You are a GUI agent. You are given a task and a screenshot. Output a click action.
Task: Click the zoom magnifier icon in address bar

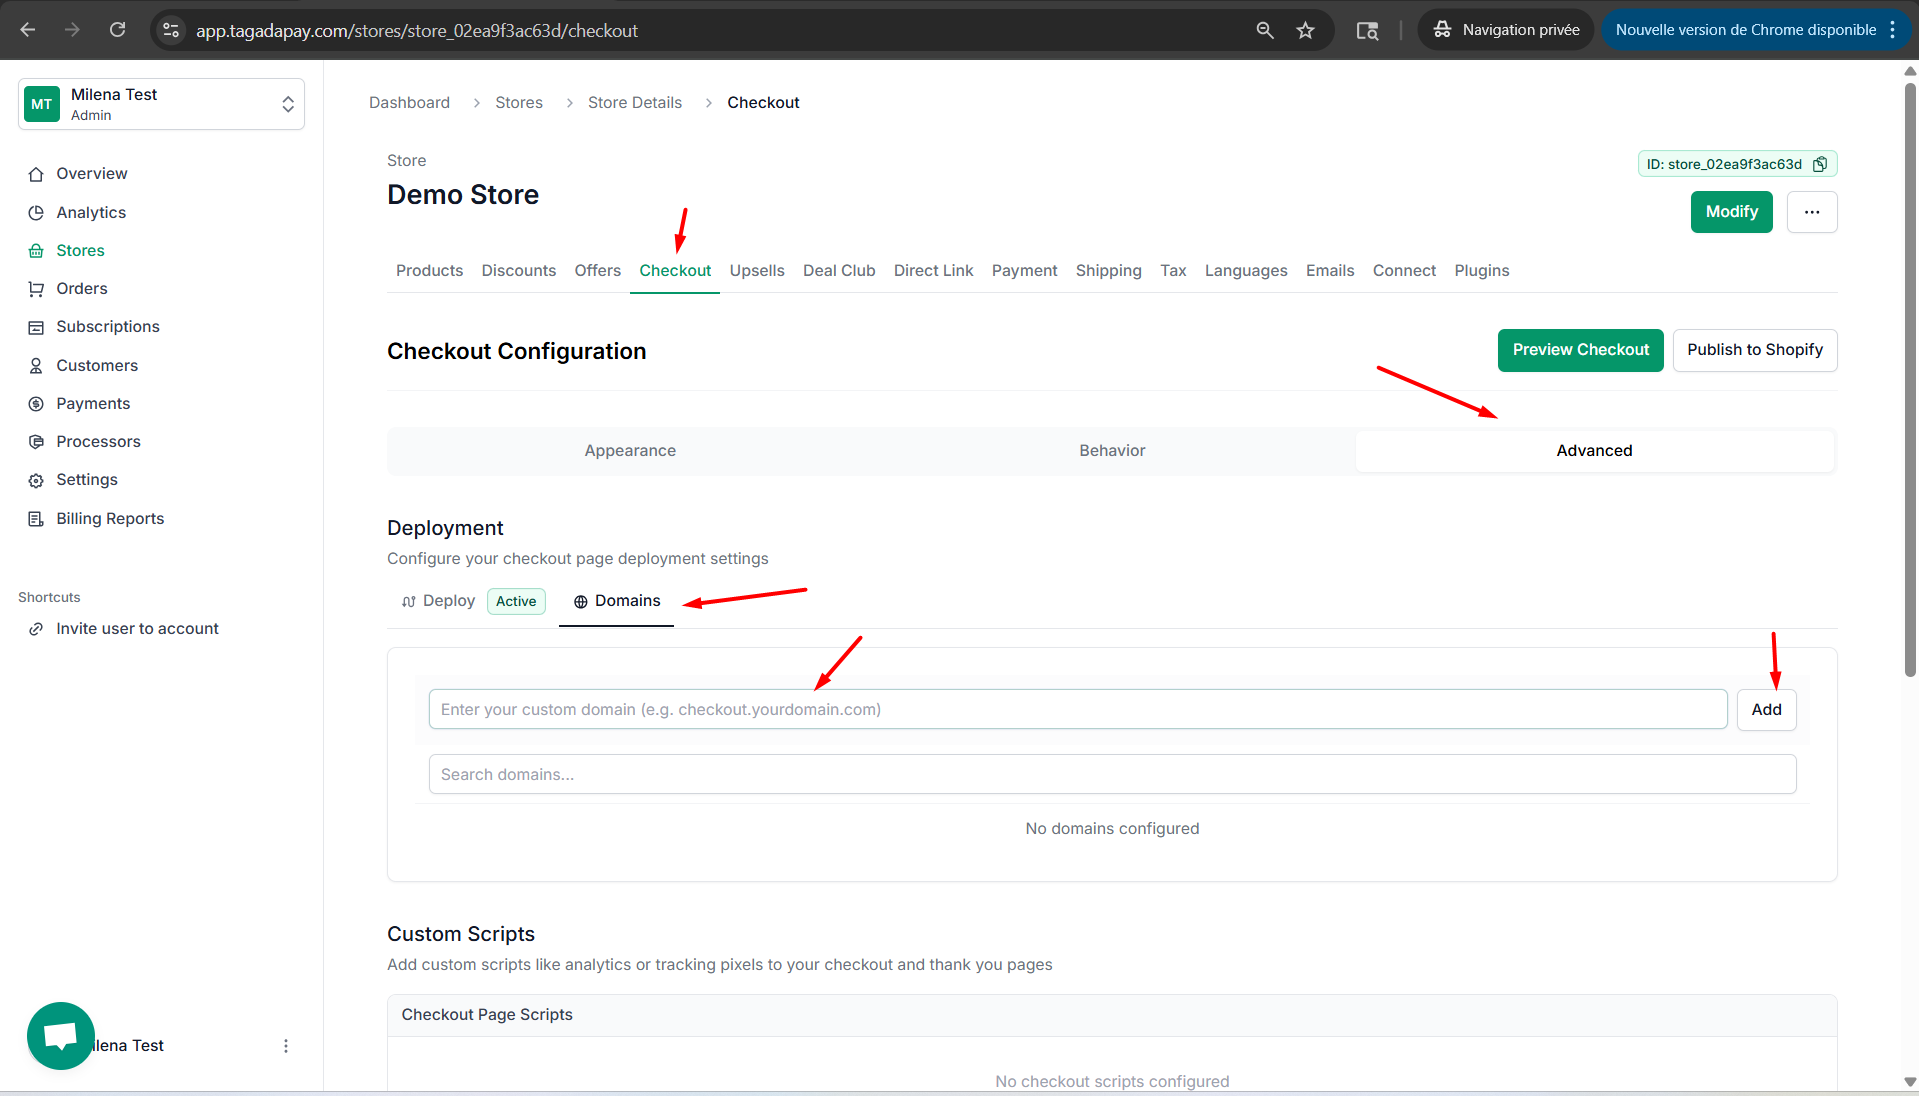1265,30
